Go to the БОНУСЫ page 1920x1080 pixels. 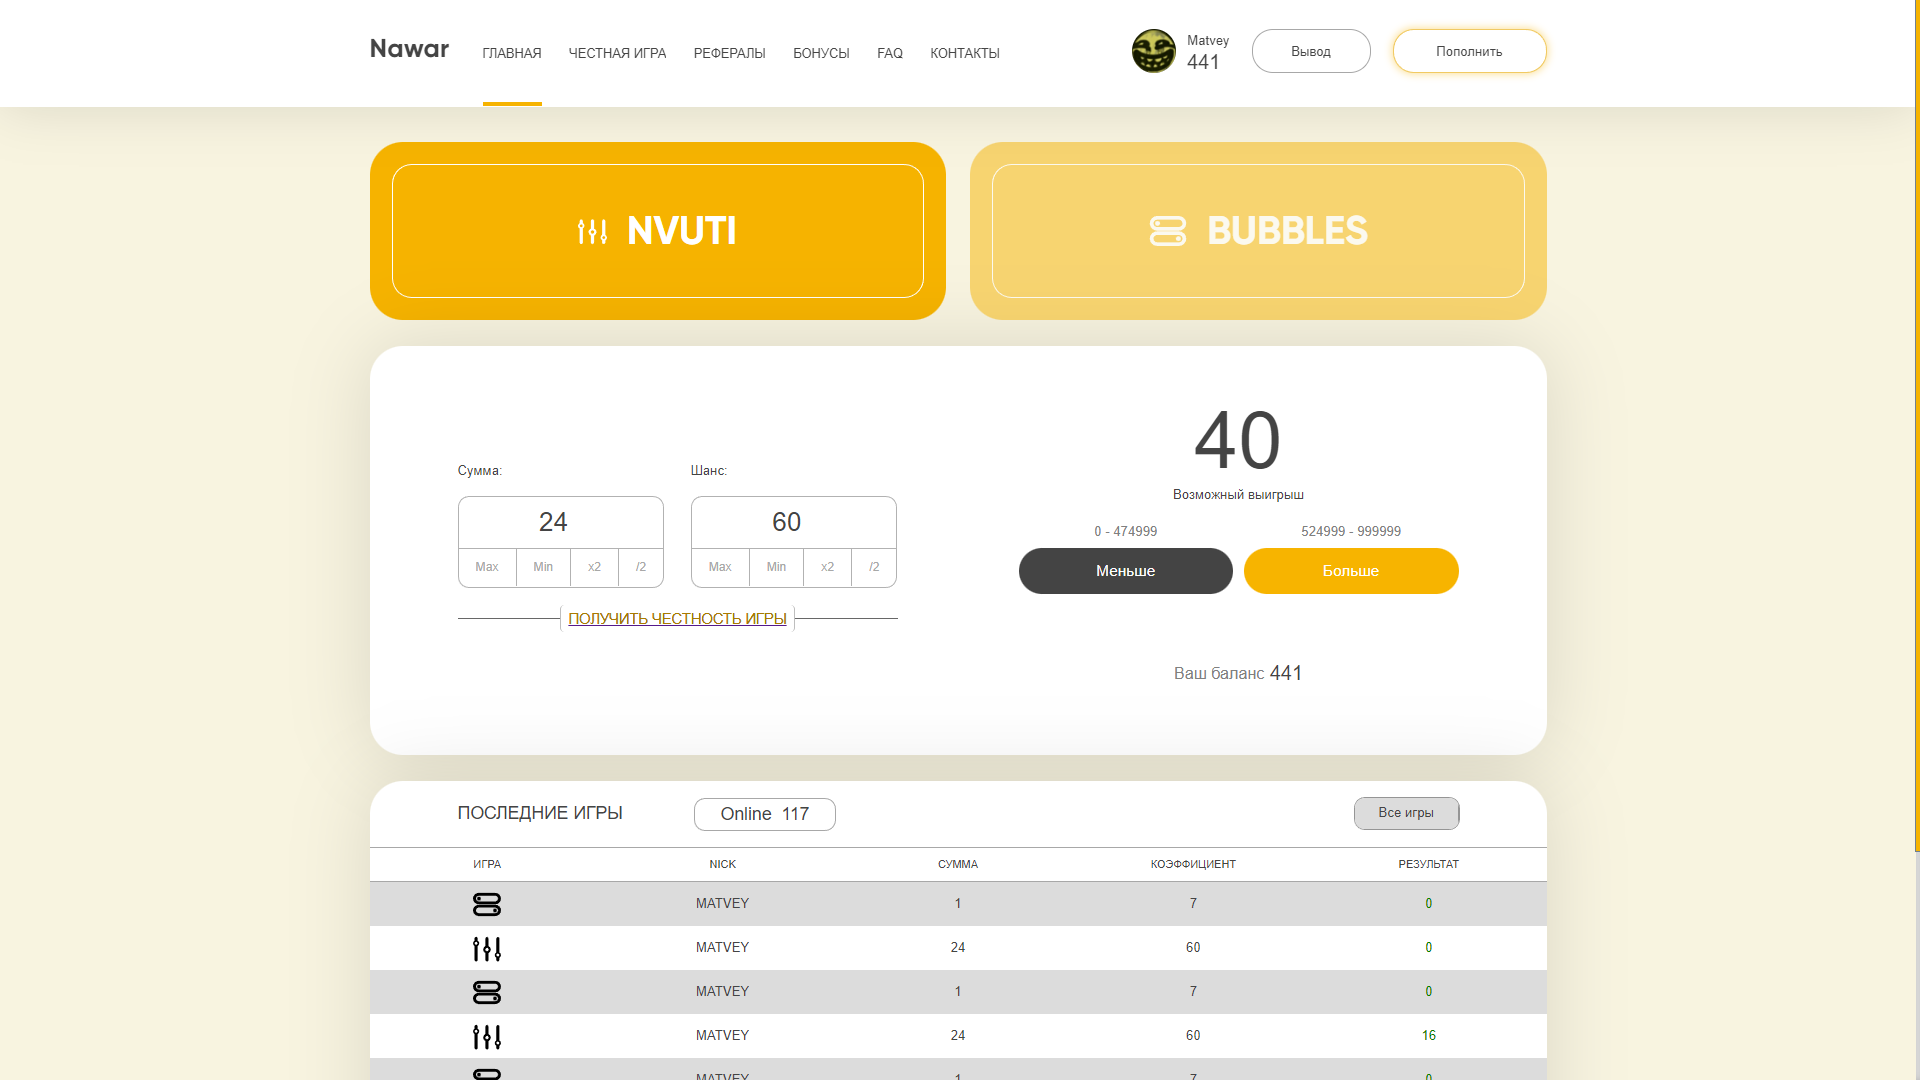click(x=821, y=53)
